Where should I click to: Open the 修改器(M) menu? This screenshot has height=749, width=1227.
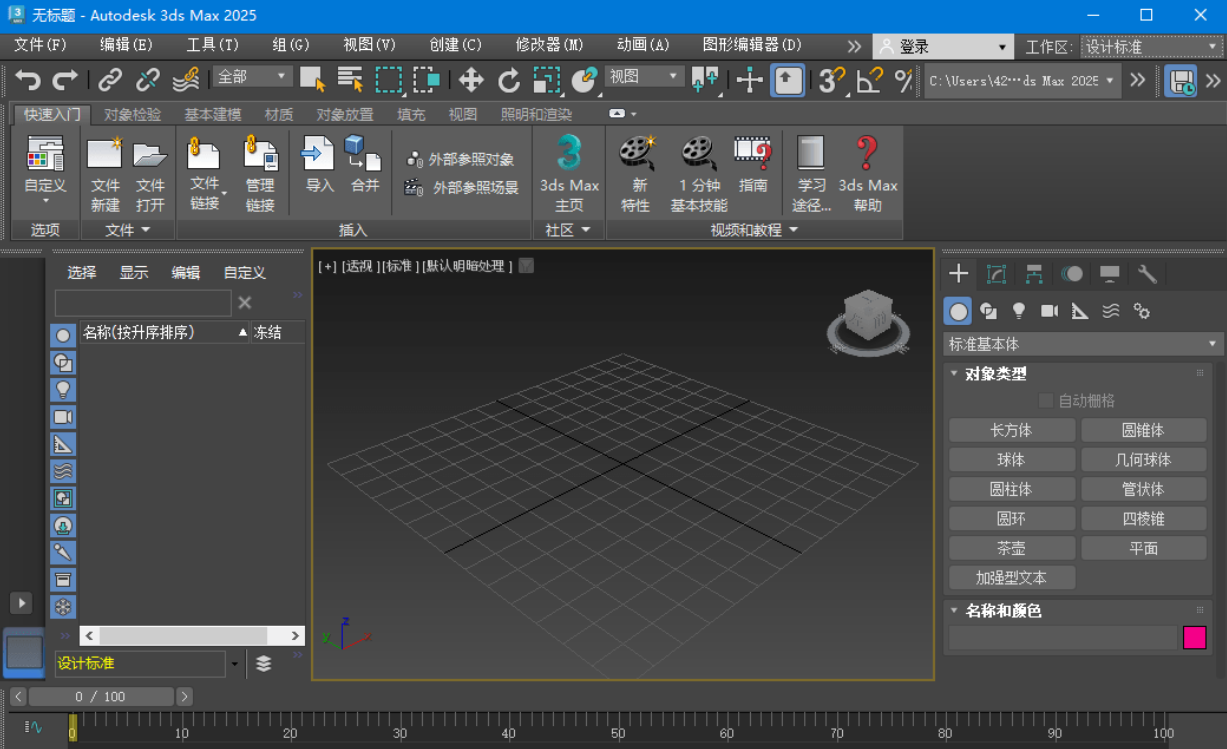[549, 45]
